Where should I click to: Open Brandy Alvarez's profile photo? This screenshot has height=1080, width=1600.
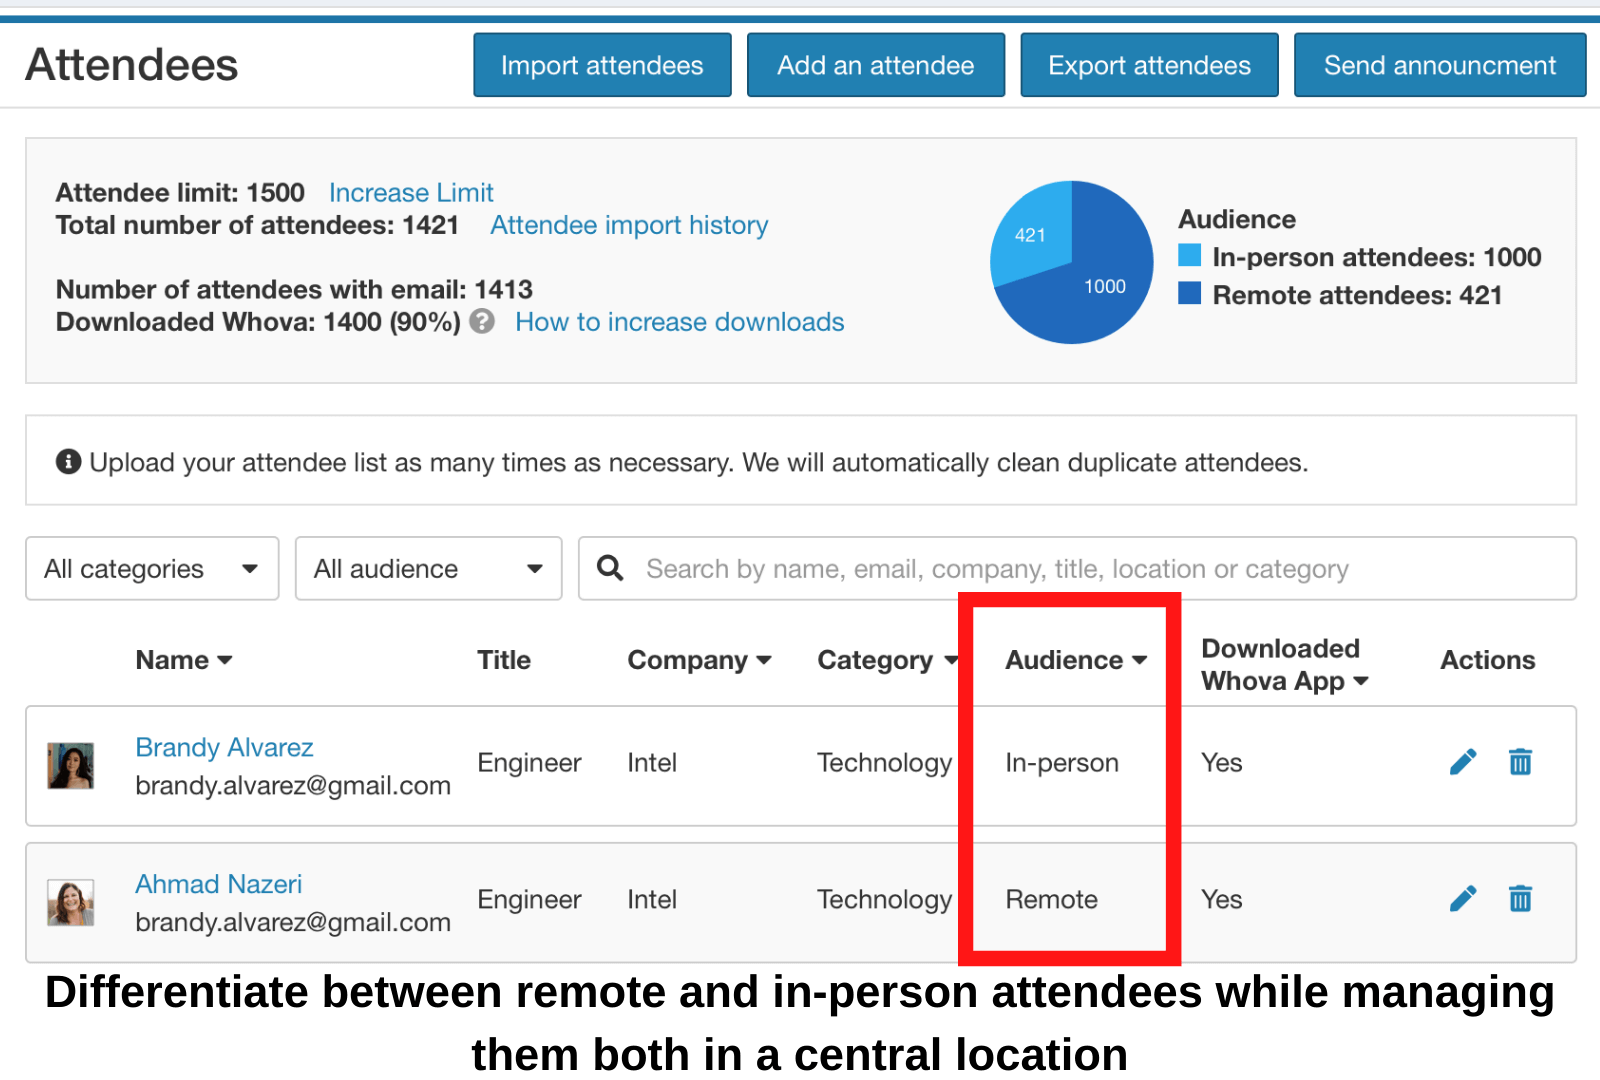[71, 765]
